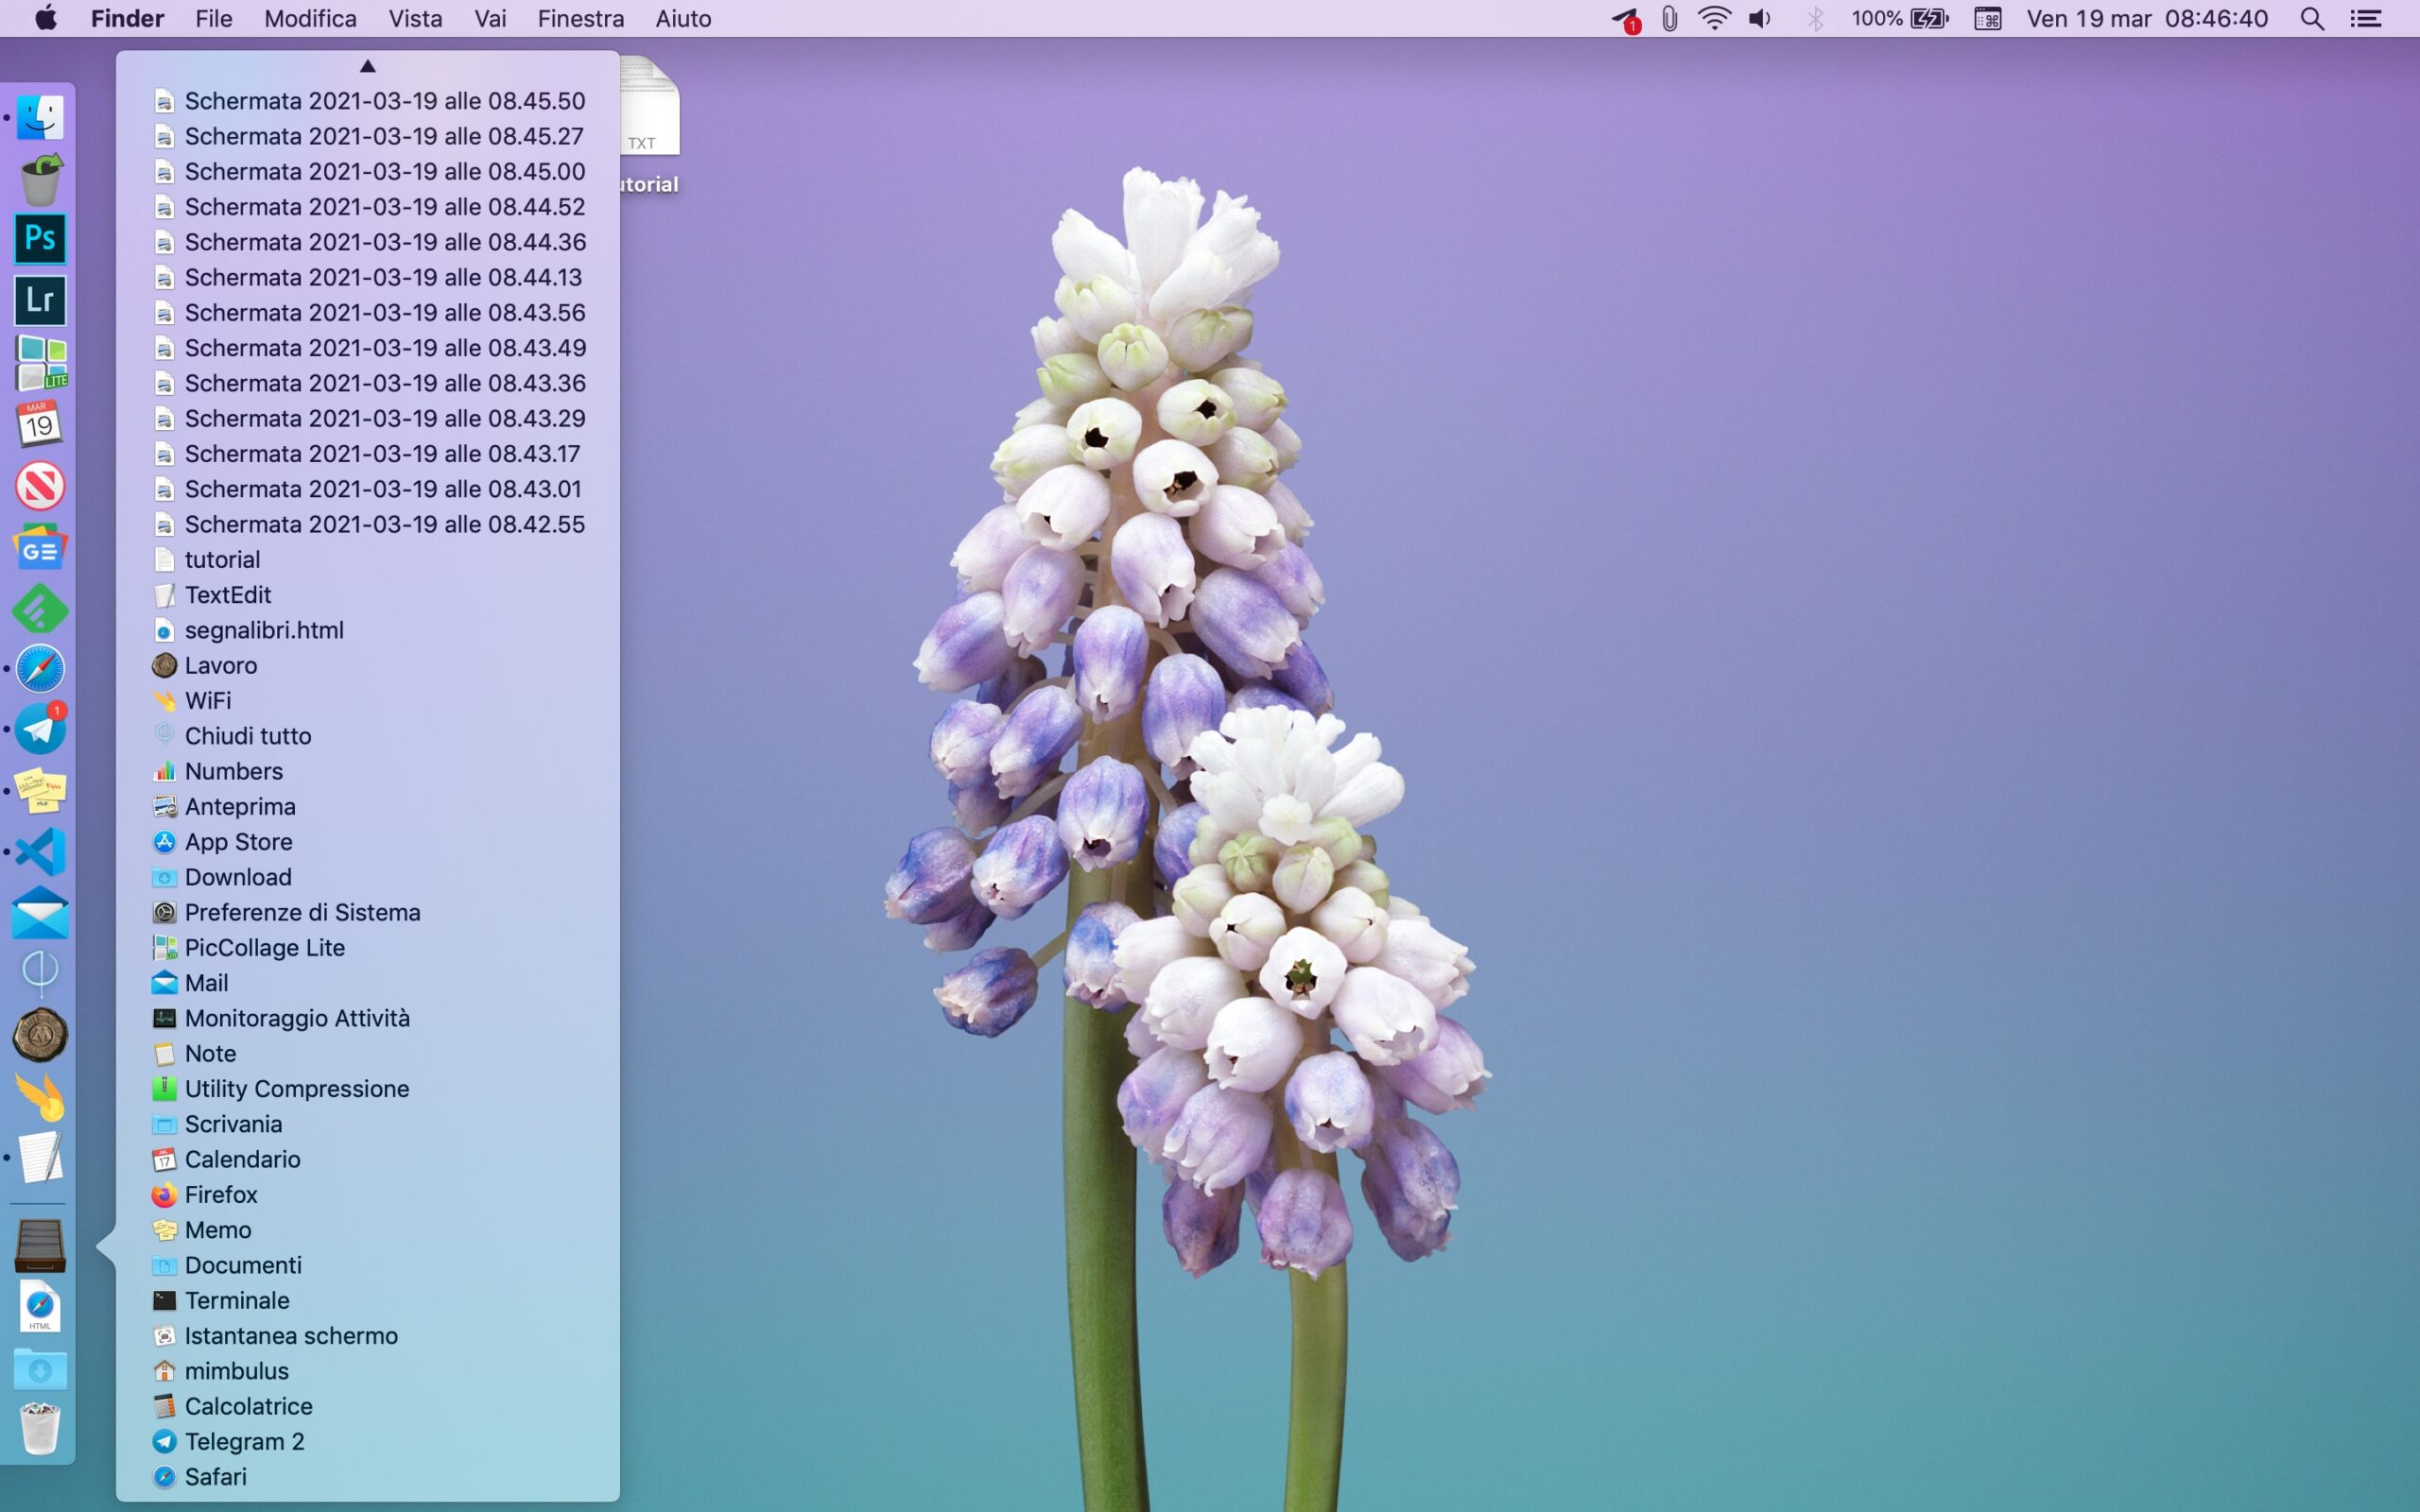
Task: Choose Terminale from the stack list
Action: click(x=237, y=1300)
